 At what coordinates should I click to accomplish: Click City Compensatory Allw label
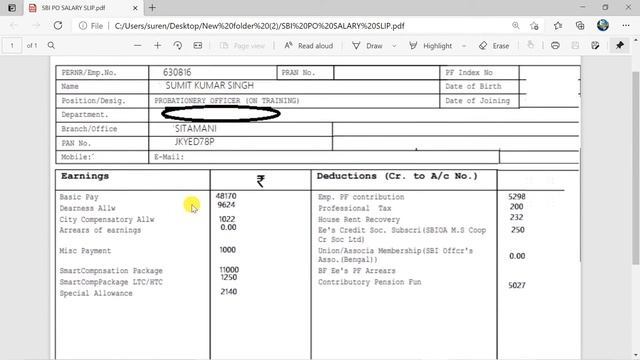(107, 219)
